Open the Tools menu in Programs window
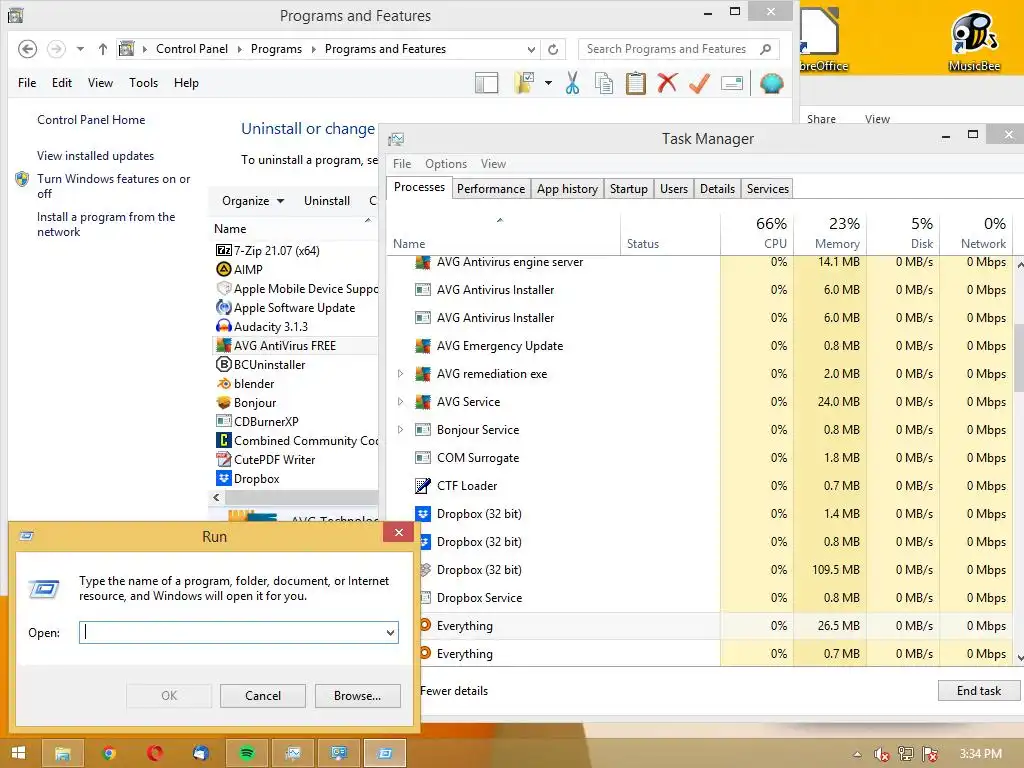The image size is (1024, 768). [x=144, y=83]
